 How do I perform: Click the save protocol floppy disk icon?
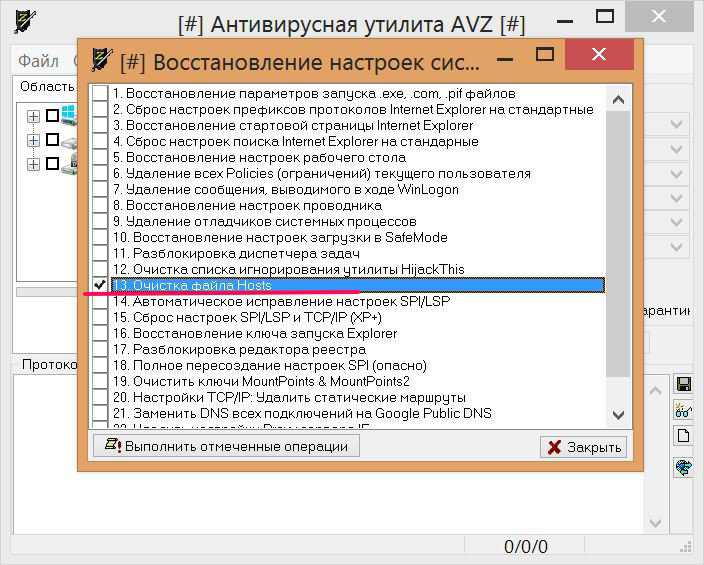pos(683,384)
